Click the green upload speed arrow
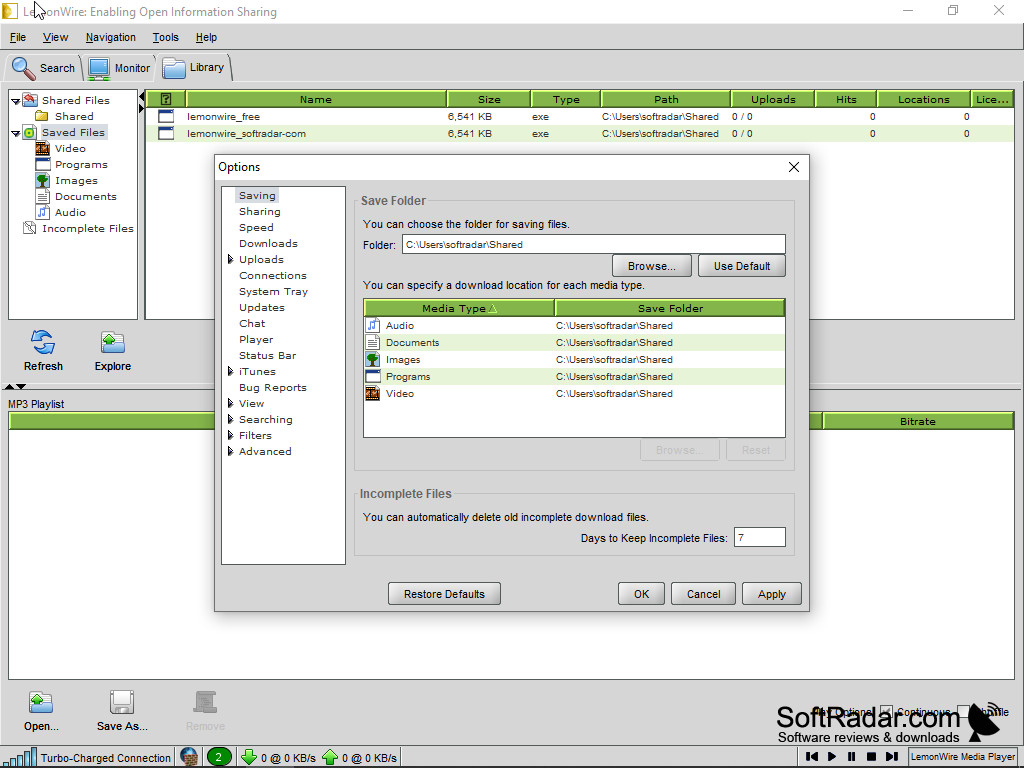Screen dimensions: 1024x768 click(330, 758)
